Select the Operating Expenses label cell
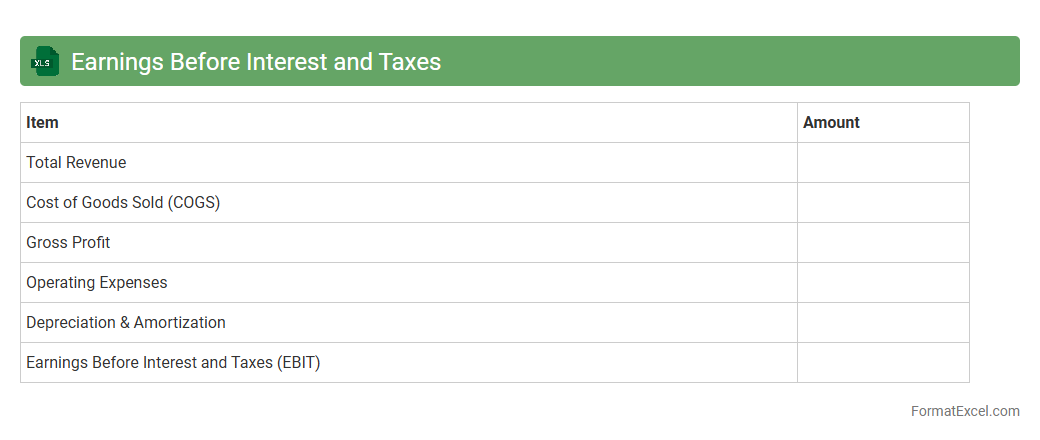The width and height of the screenshot is (1040, 440). 97,282
